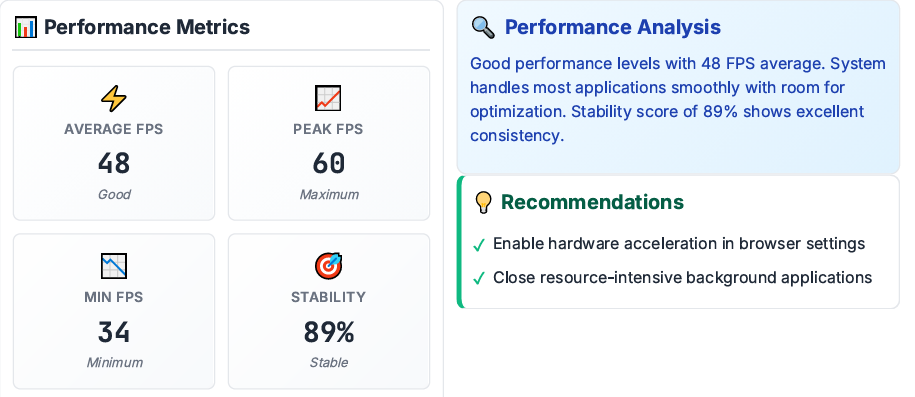Select the Min FPS value 34
The image size is (915, 397).
tap(114, 332)
